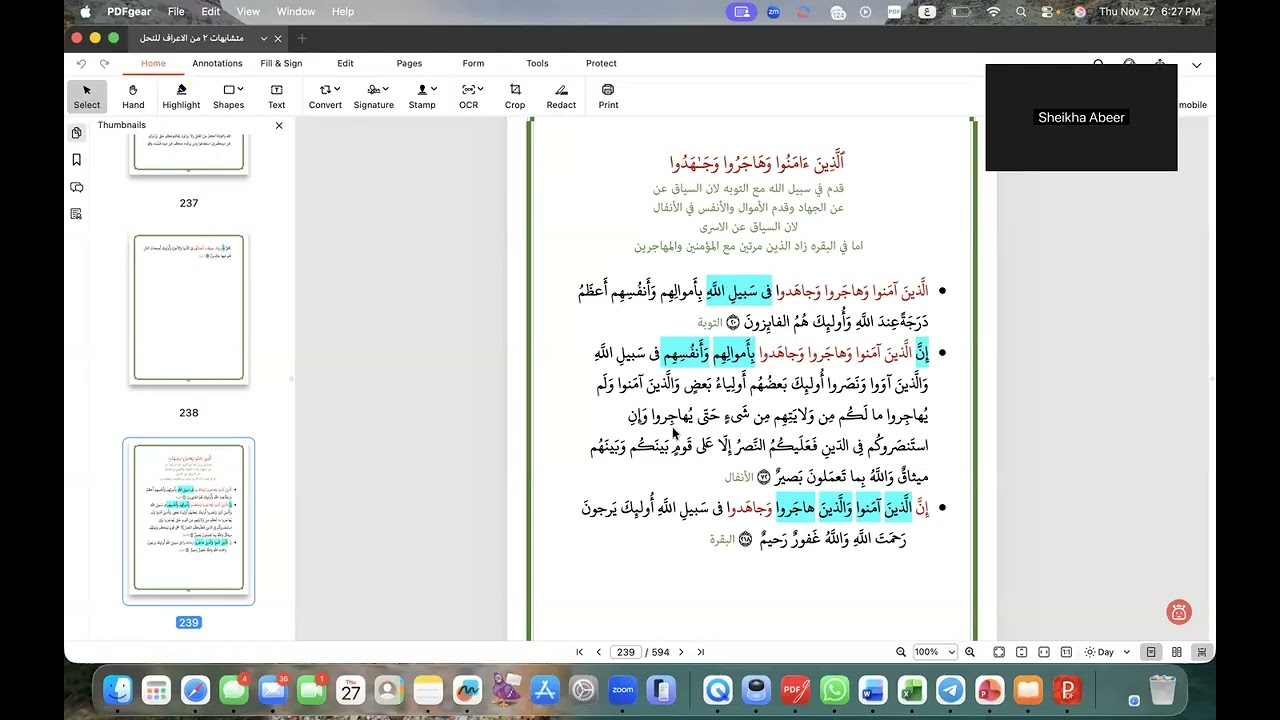Open the Window menu in menu bar
The height and width of the screenshot is (720, 1280).
pyautogui.click(x=296, y=11)
